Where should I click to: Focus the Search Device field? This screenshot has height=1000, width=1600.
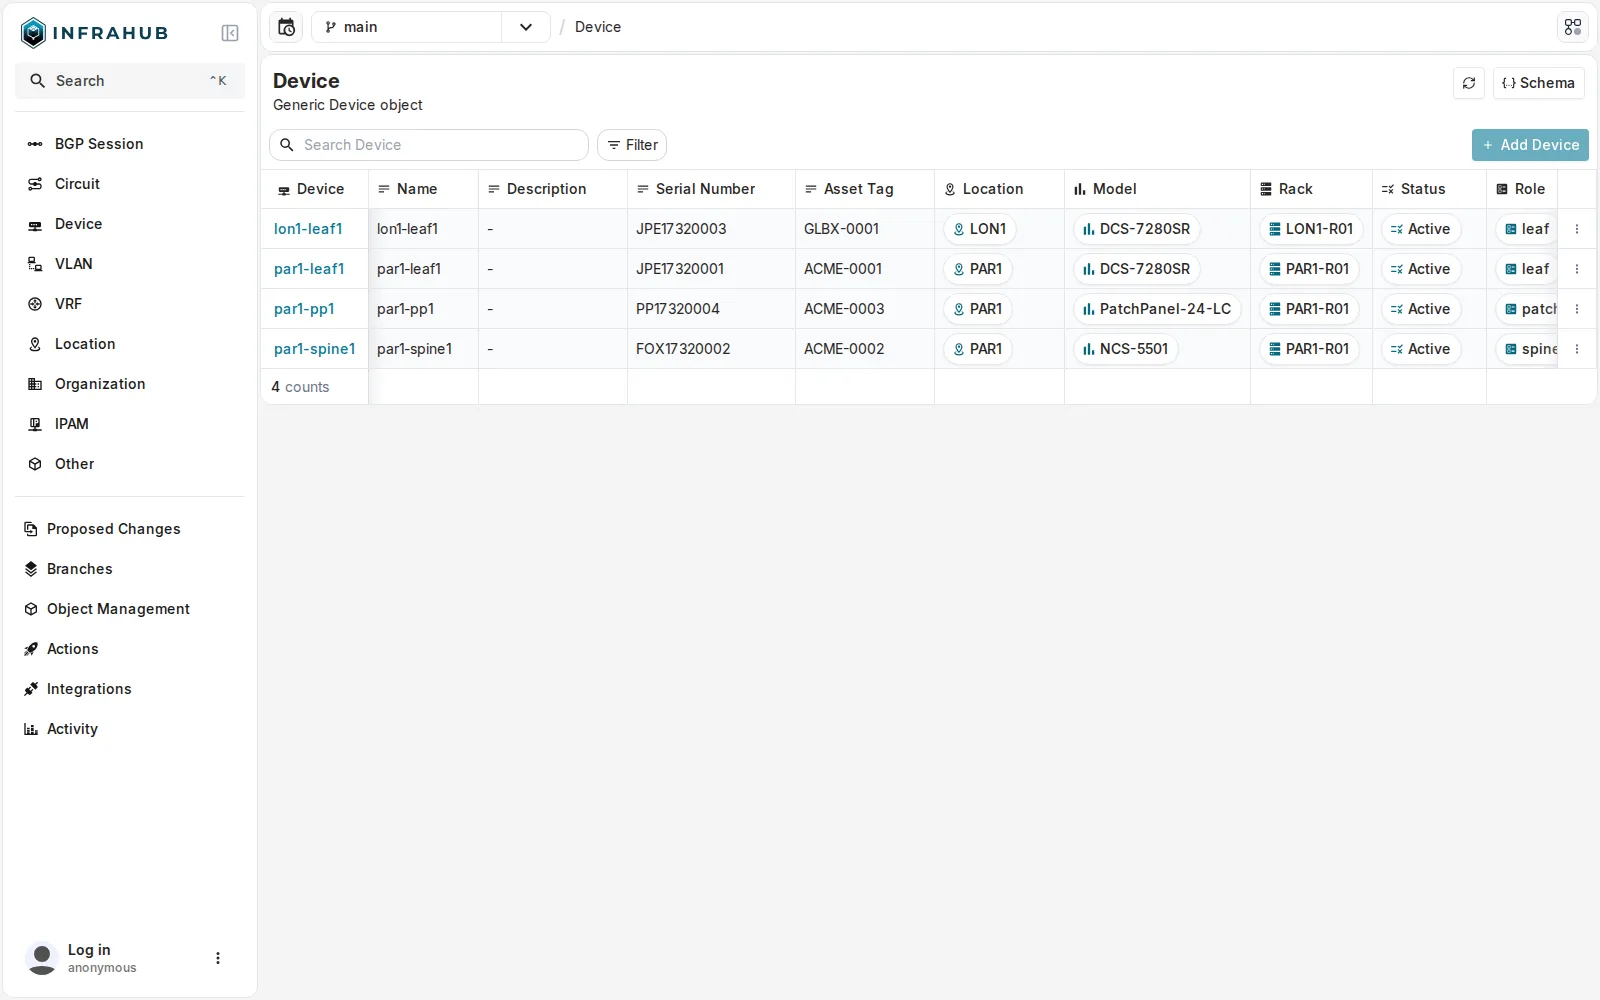coord(429,145)
